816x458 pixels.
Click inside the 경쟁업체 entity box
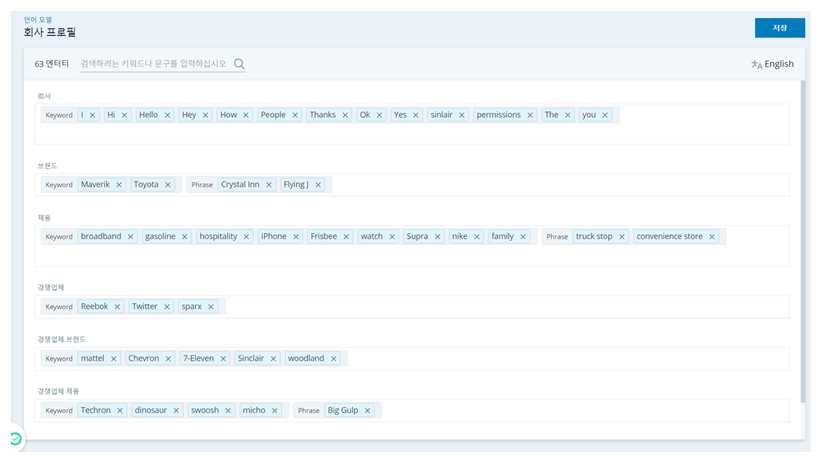point(412,307)
